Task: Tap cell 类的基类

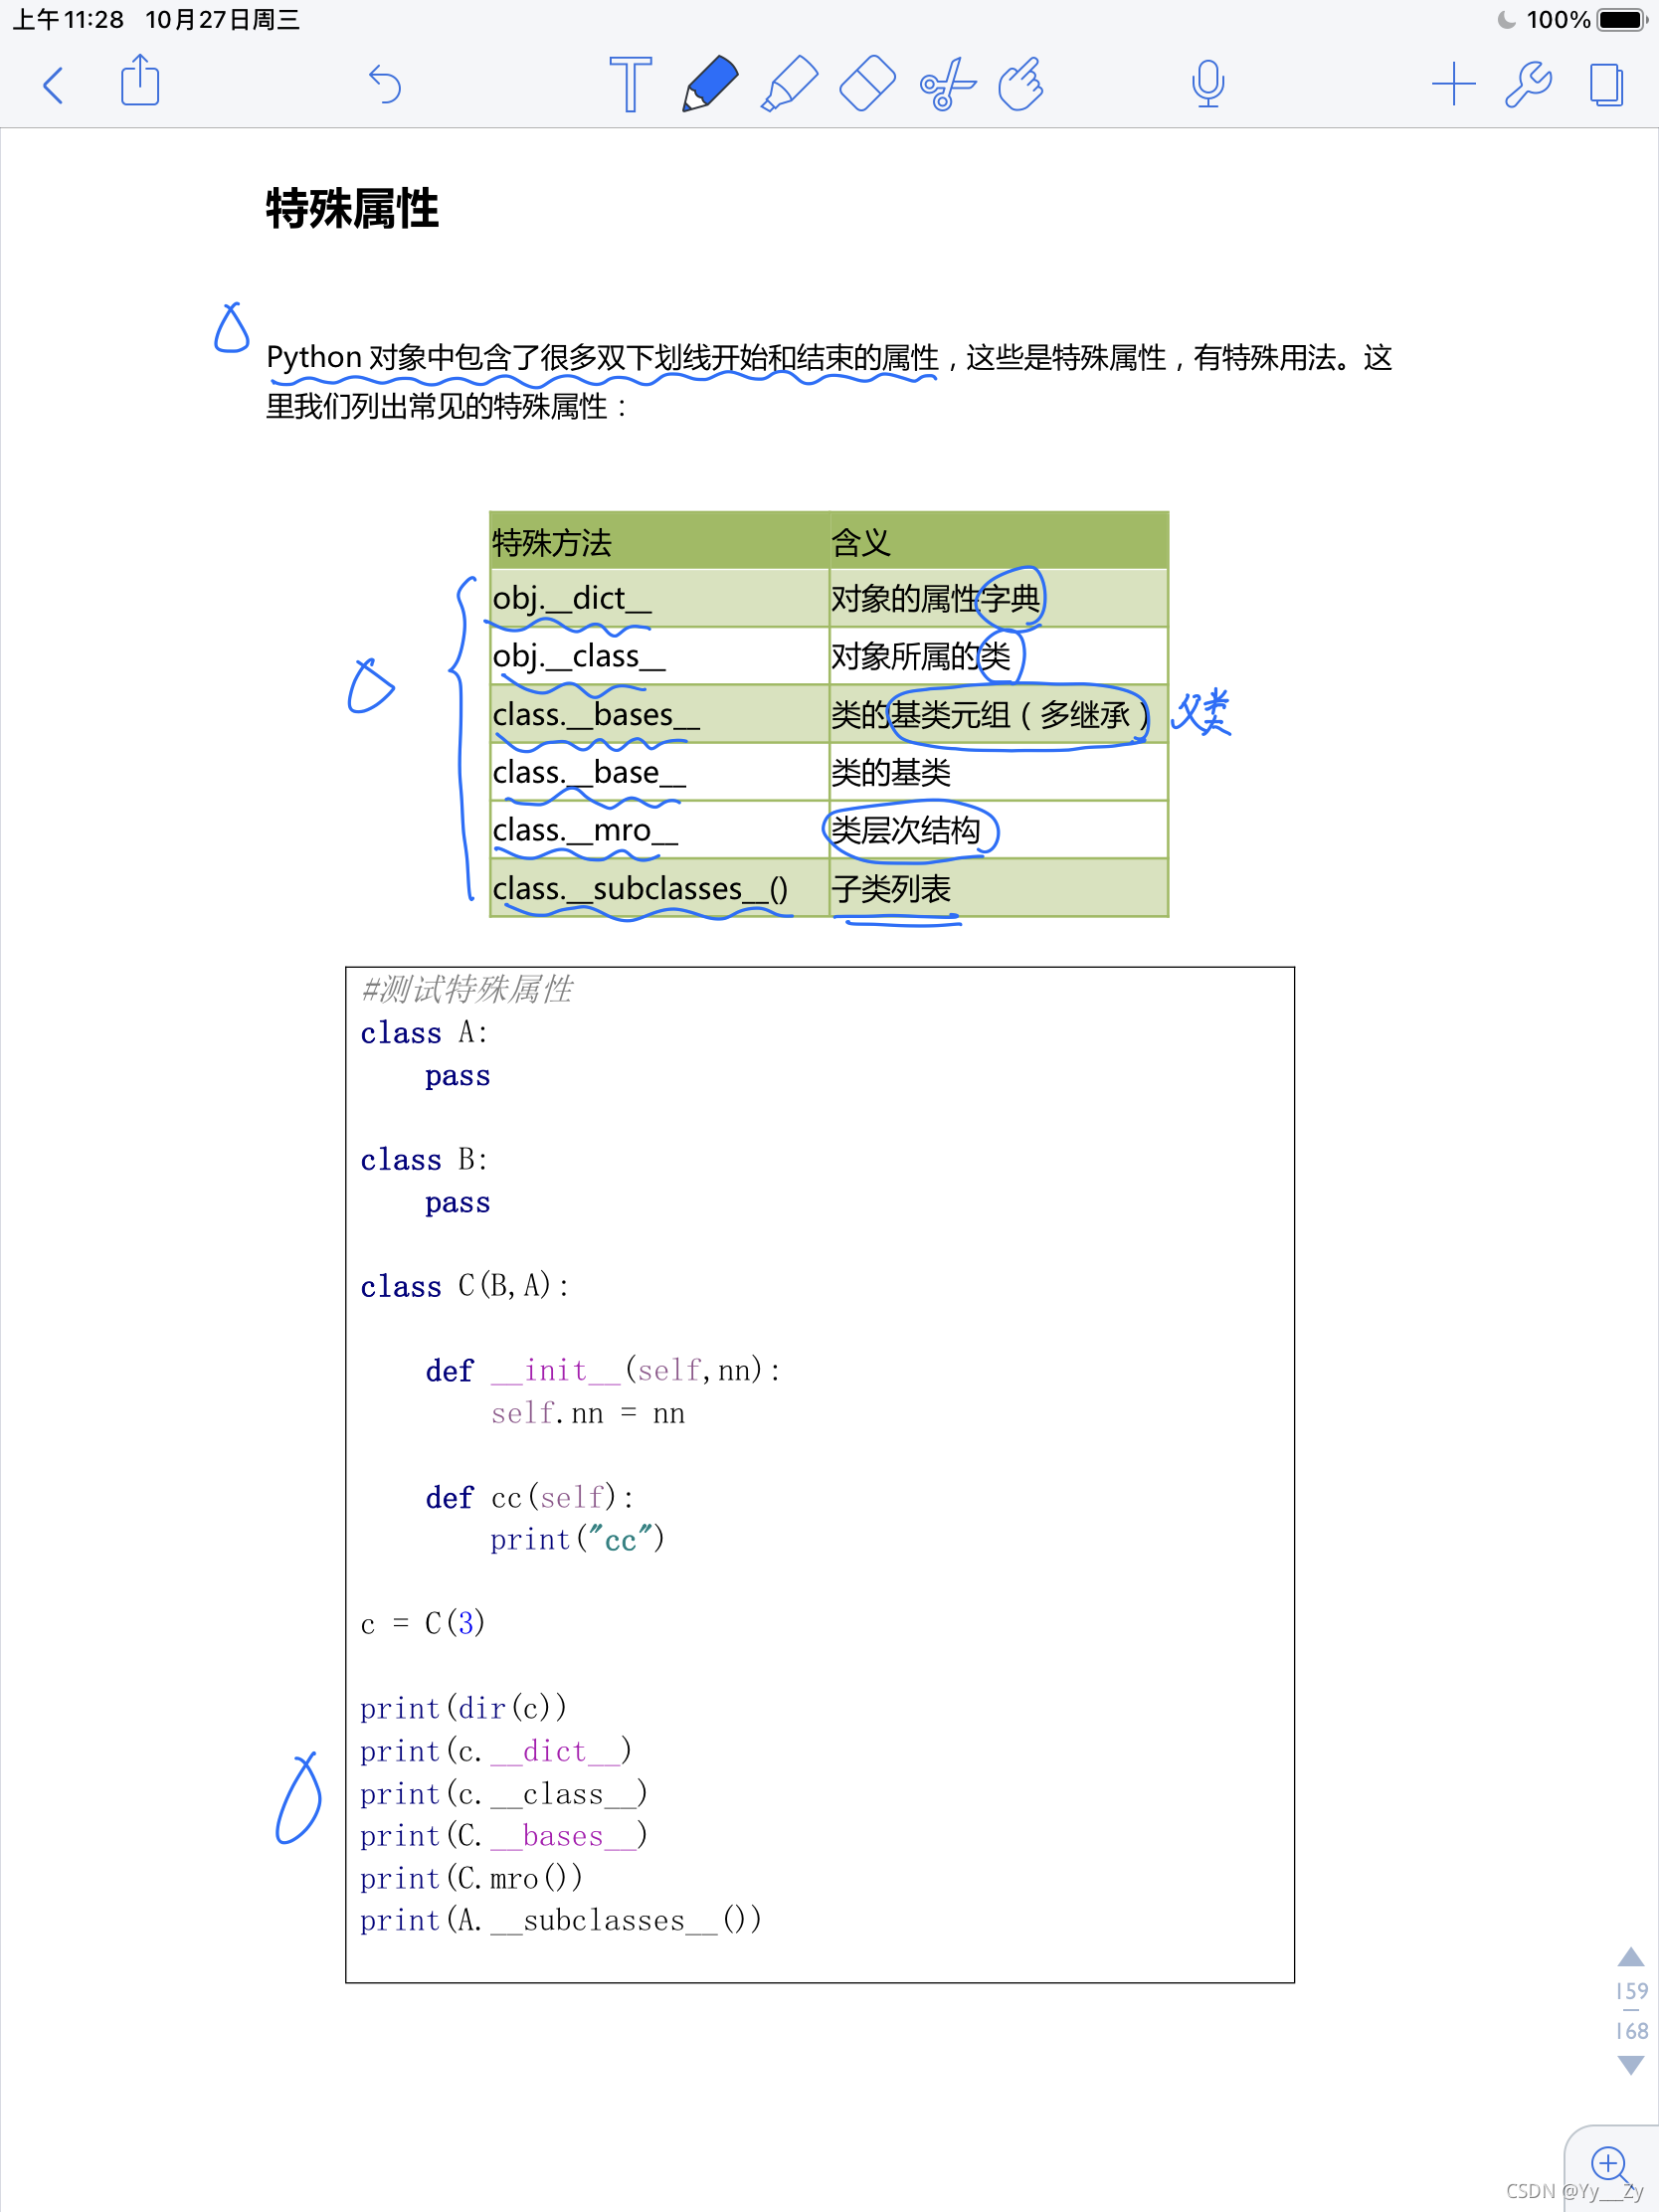Action: [x=998, y=772]
